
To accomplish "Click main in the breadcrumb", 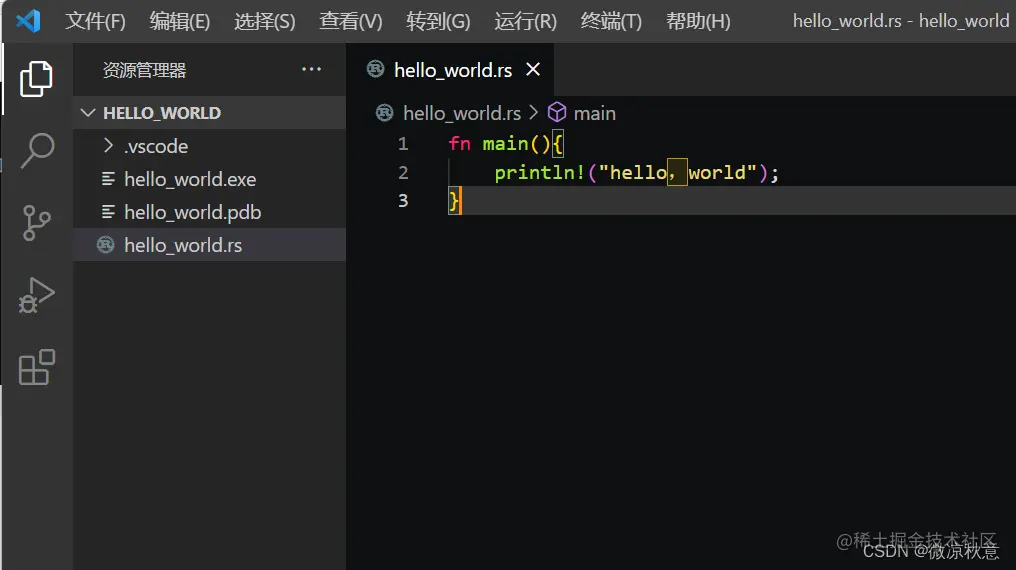I will click(594, 113).
